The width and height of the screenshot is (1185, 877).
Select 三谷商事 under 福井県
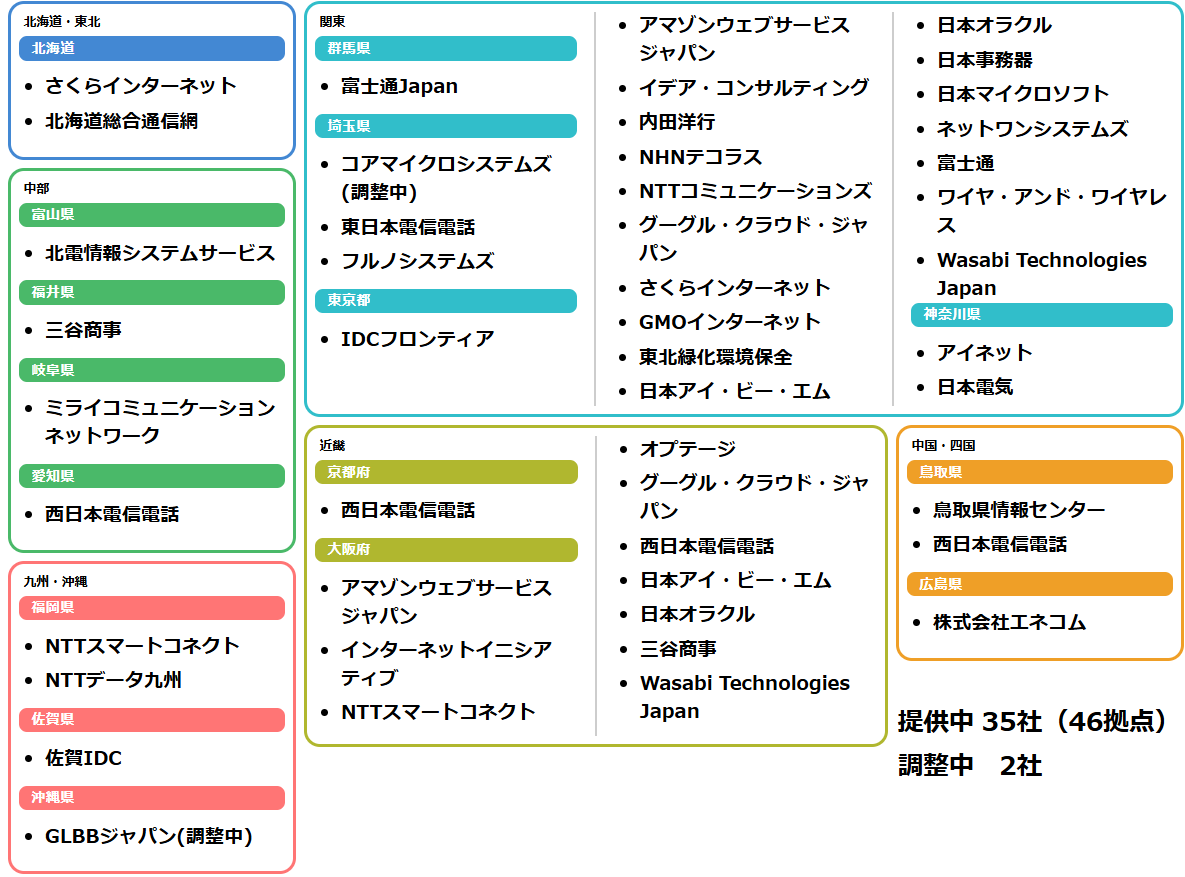[83, 330]
